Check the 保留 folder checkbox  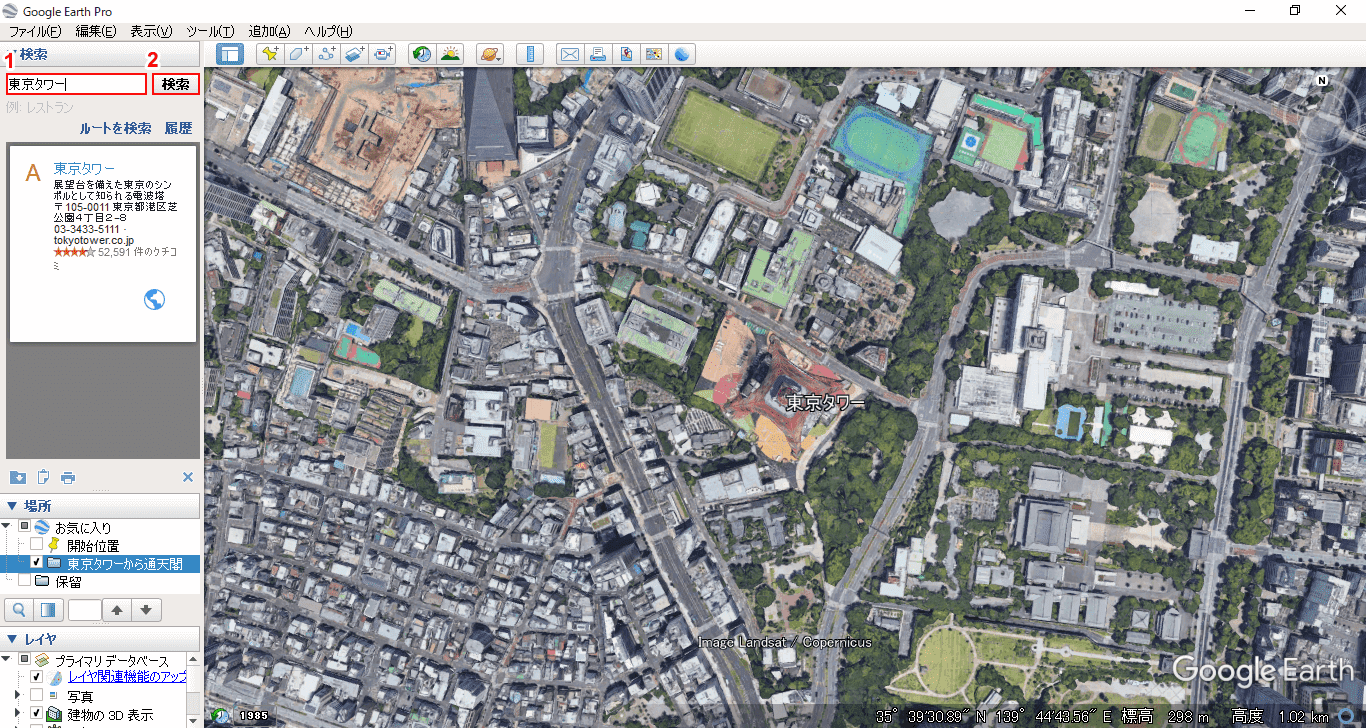[x=25, y=581]
